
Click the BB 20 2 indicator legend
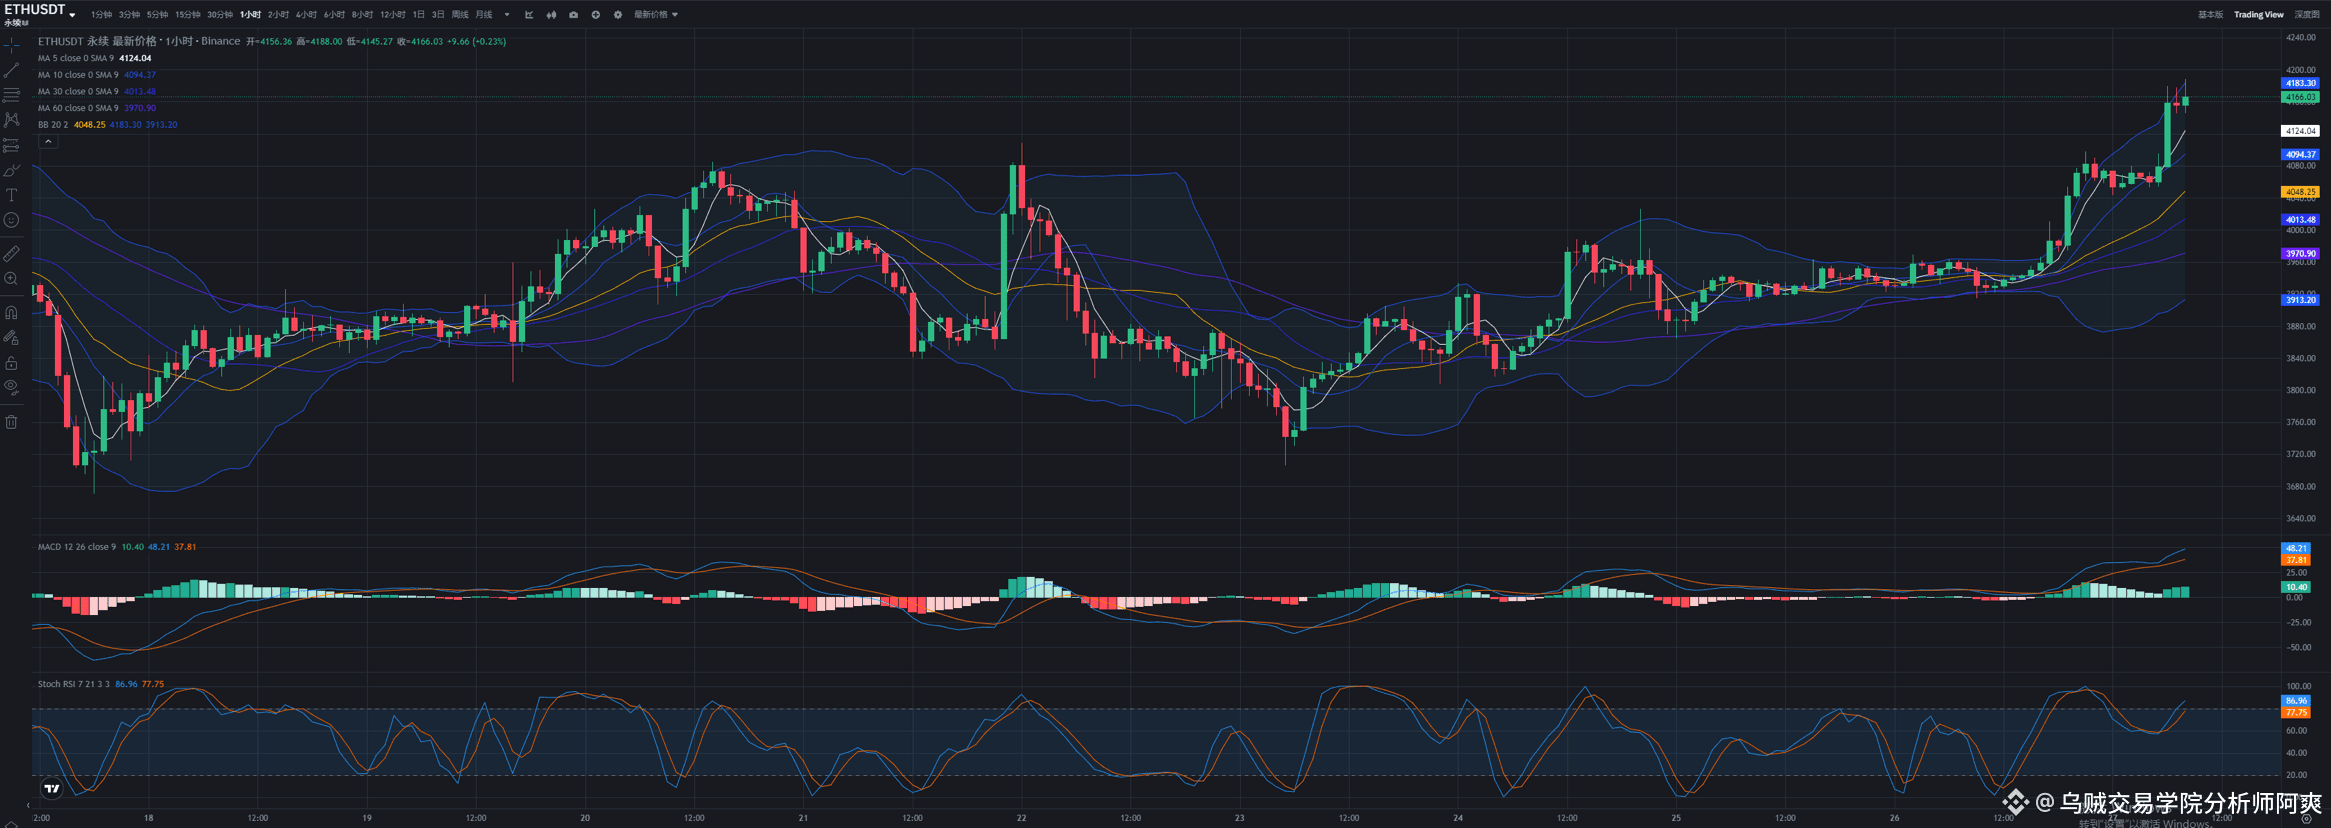(x=108, y=125)
